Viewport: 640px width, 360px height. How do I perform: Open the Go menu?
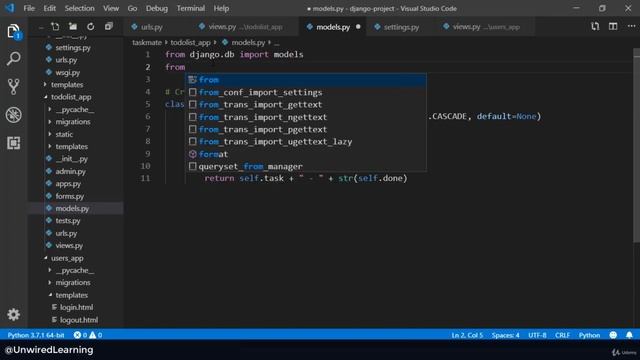pos(132,8)
